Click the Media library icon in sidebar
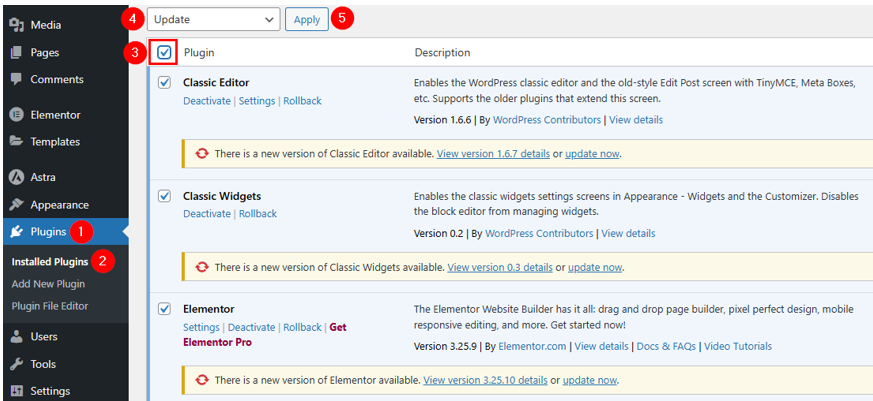The height and width of the screenshot is (401, 873). 17,25
